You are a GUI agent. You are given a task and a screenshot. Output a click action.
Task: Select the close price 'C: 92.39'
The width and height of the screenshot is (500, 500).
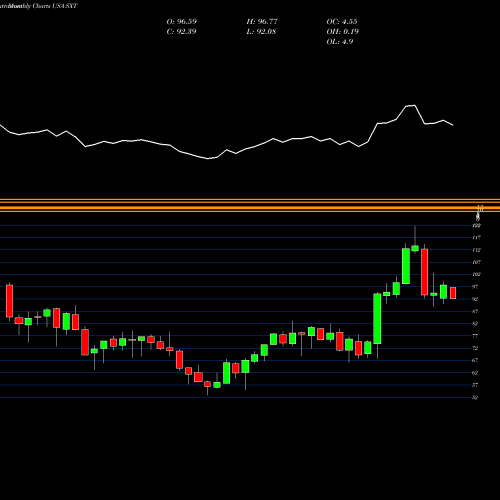tap(181, 32)
